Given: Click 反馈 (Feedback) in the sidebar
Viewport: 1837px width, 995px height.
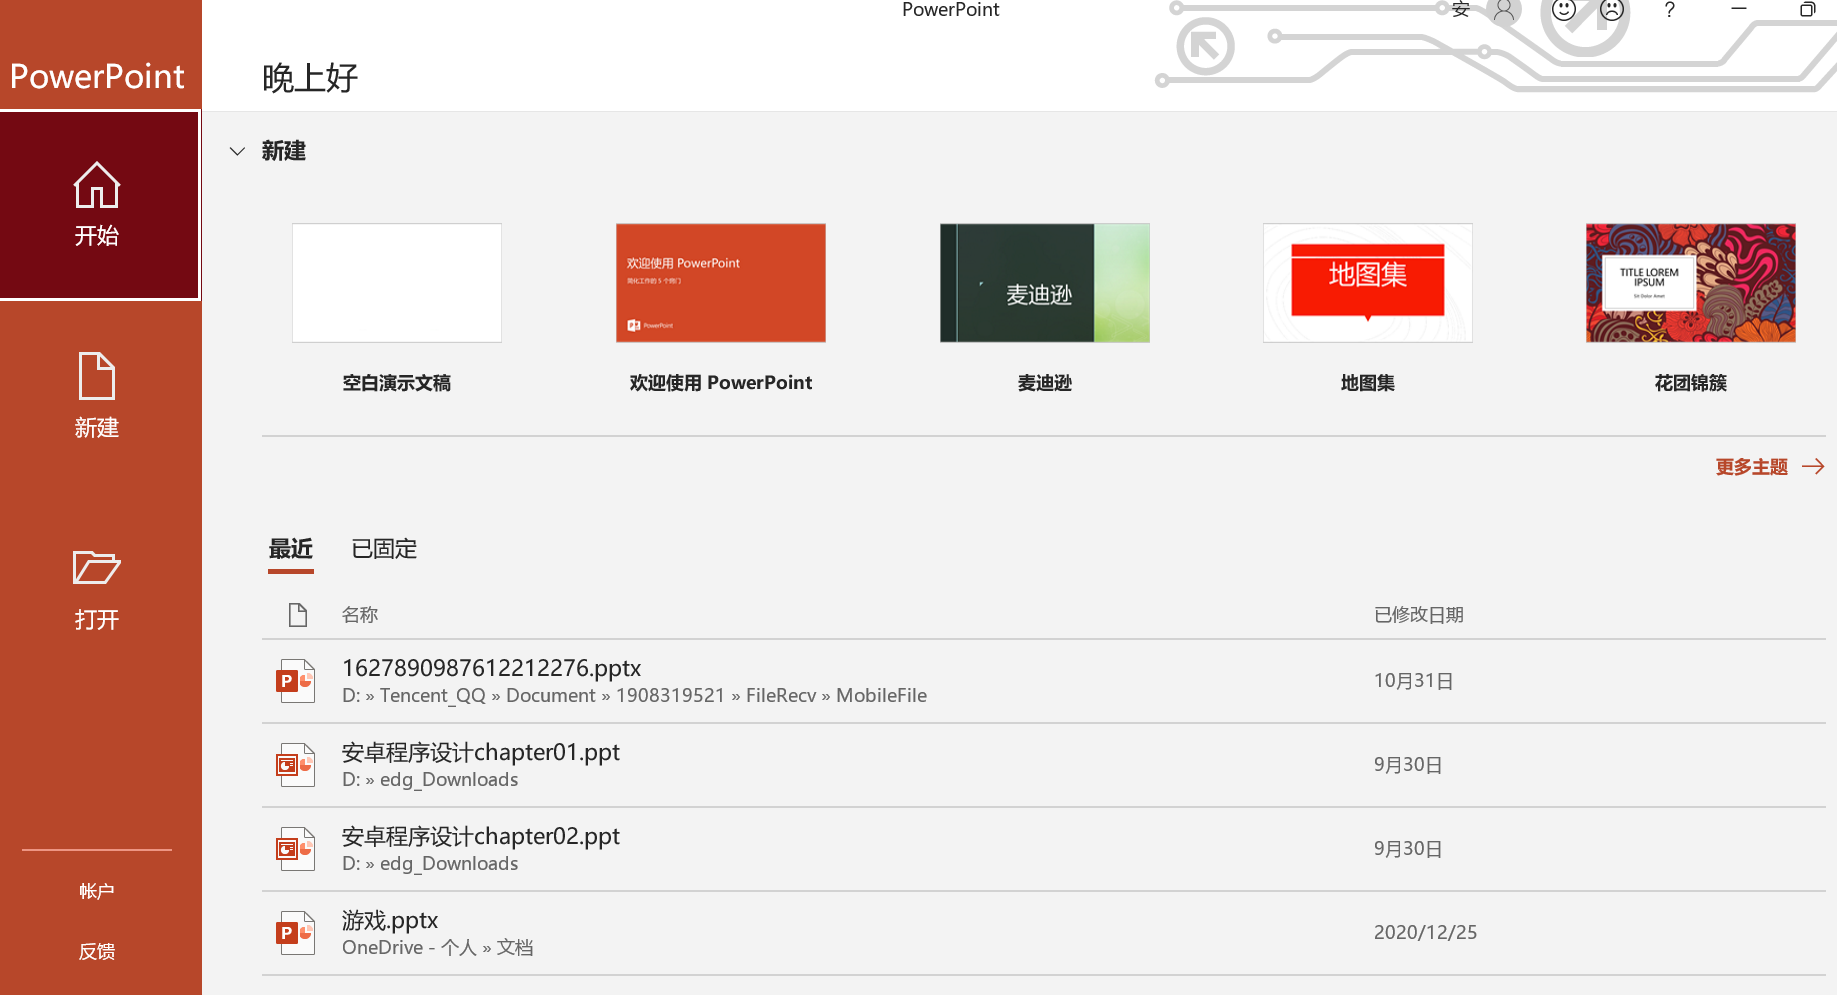Looking at the screenshot, I should 97,951.
